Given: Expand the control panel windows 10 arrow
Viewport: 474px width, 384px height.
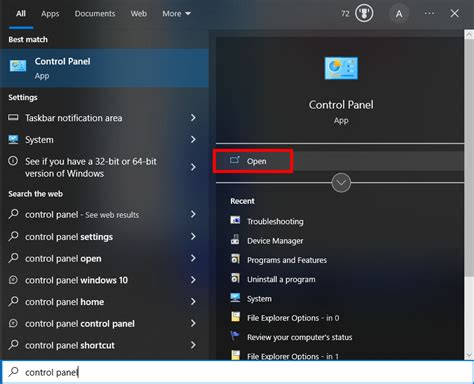Looking at the screenshot, I should coord(193,280).
